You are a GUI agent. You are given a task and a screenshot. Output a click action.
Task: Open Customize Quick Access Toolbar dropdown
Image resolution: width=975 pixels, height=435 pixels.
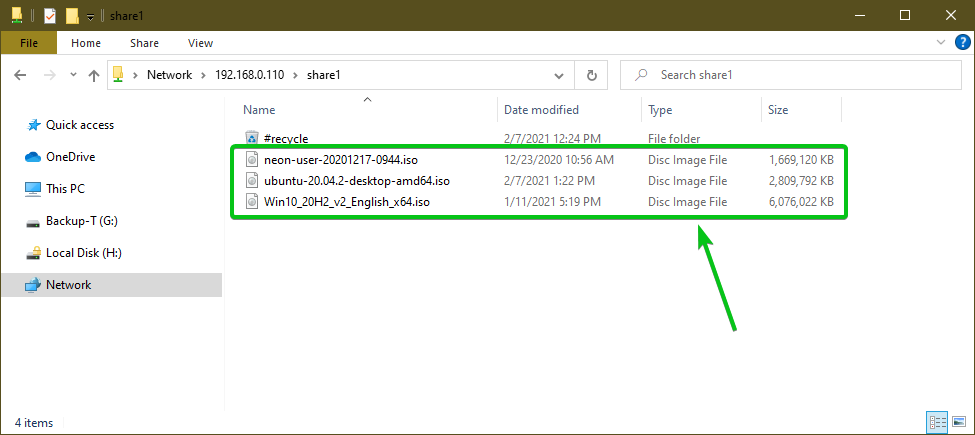click(90, 16)
